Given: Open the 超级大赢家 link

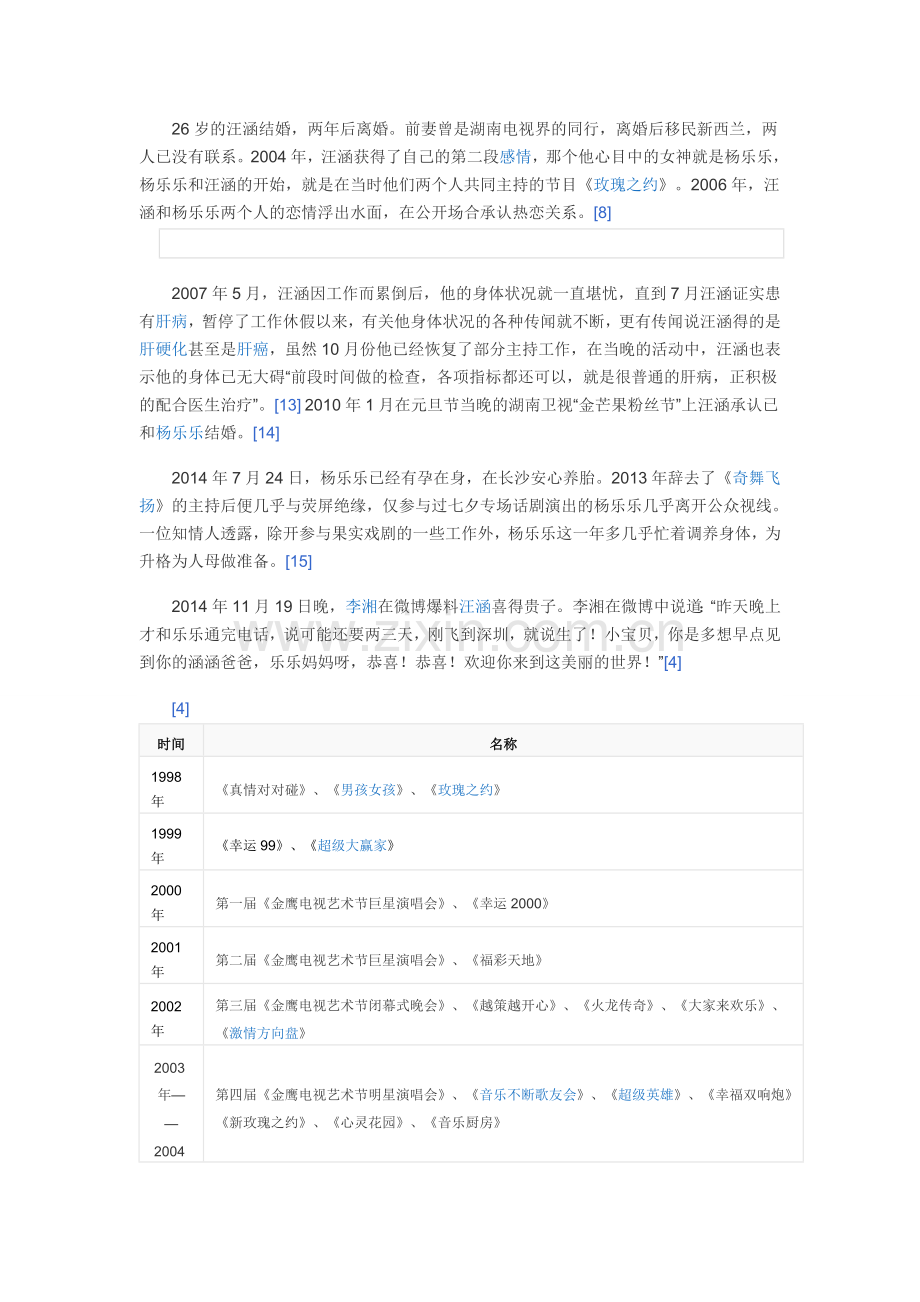Looking at the screenshot, I should tap(350, 846).
